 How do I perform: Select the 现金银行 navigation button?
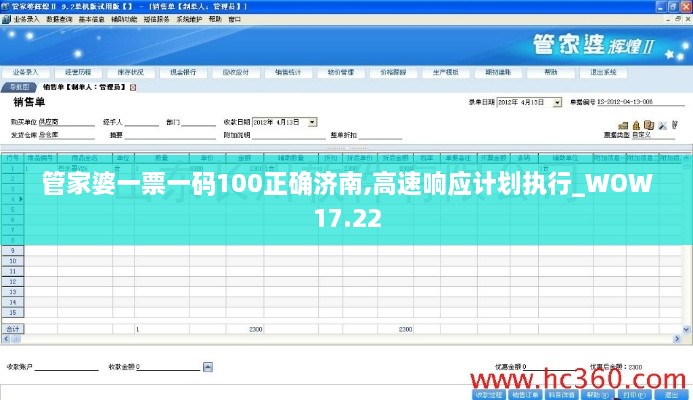click(x=183, y=73)
